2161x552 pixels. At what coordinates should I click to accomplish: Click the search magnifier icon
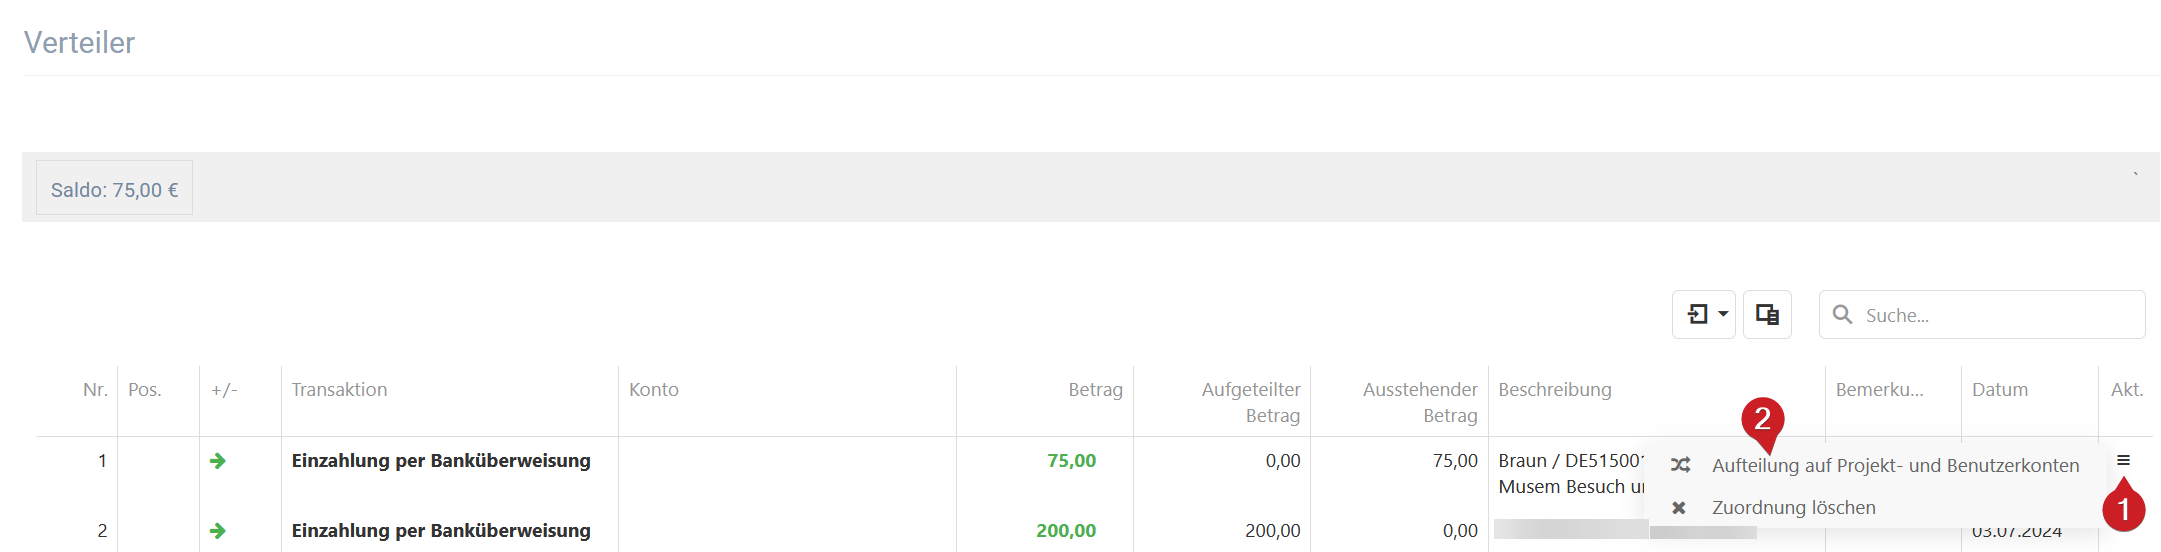click(1842, 315)
